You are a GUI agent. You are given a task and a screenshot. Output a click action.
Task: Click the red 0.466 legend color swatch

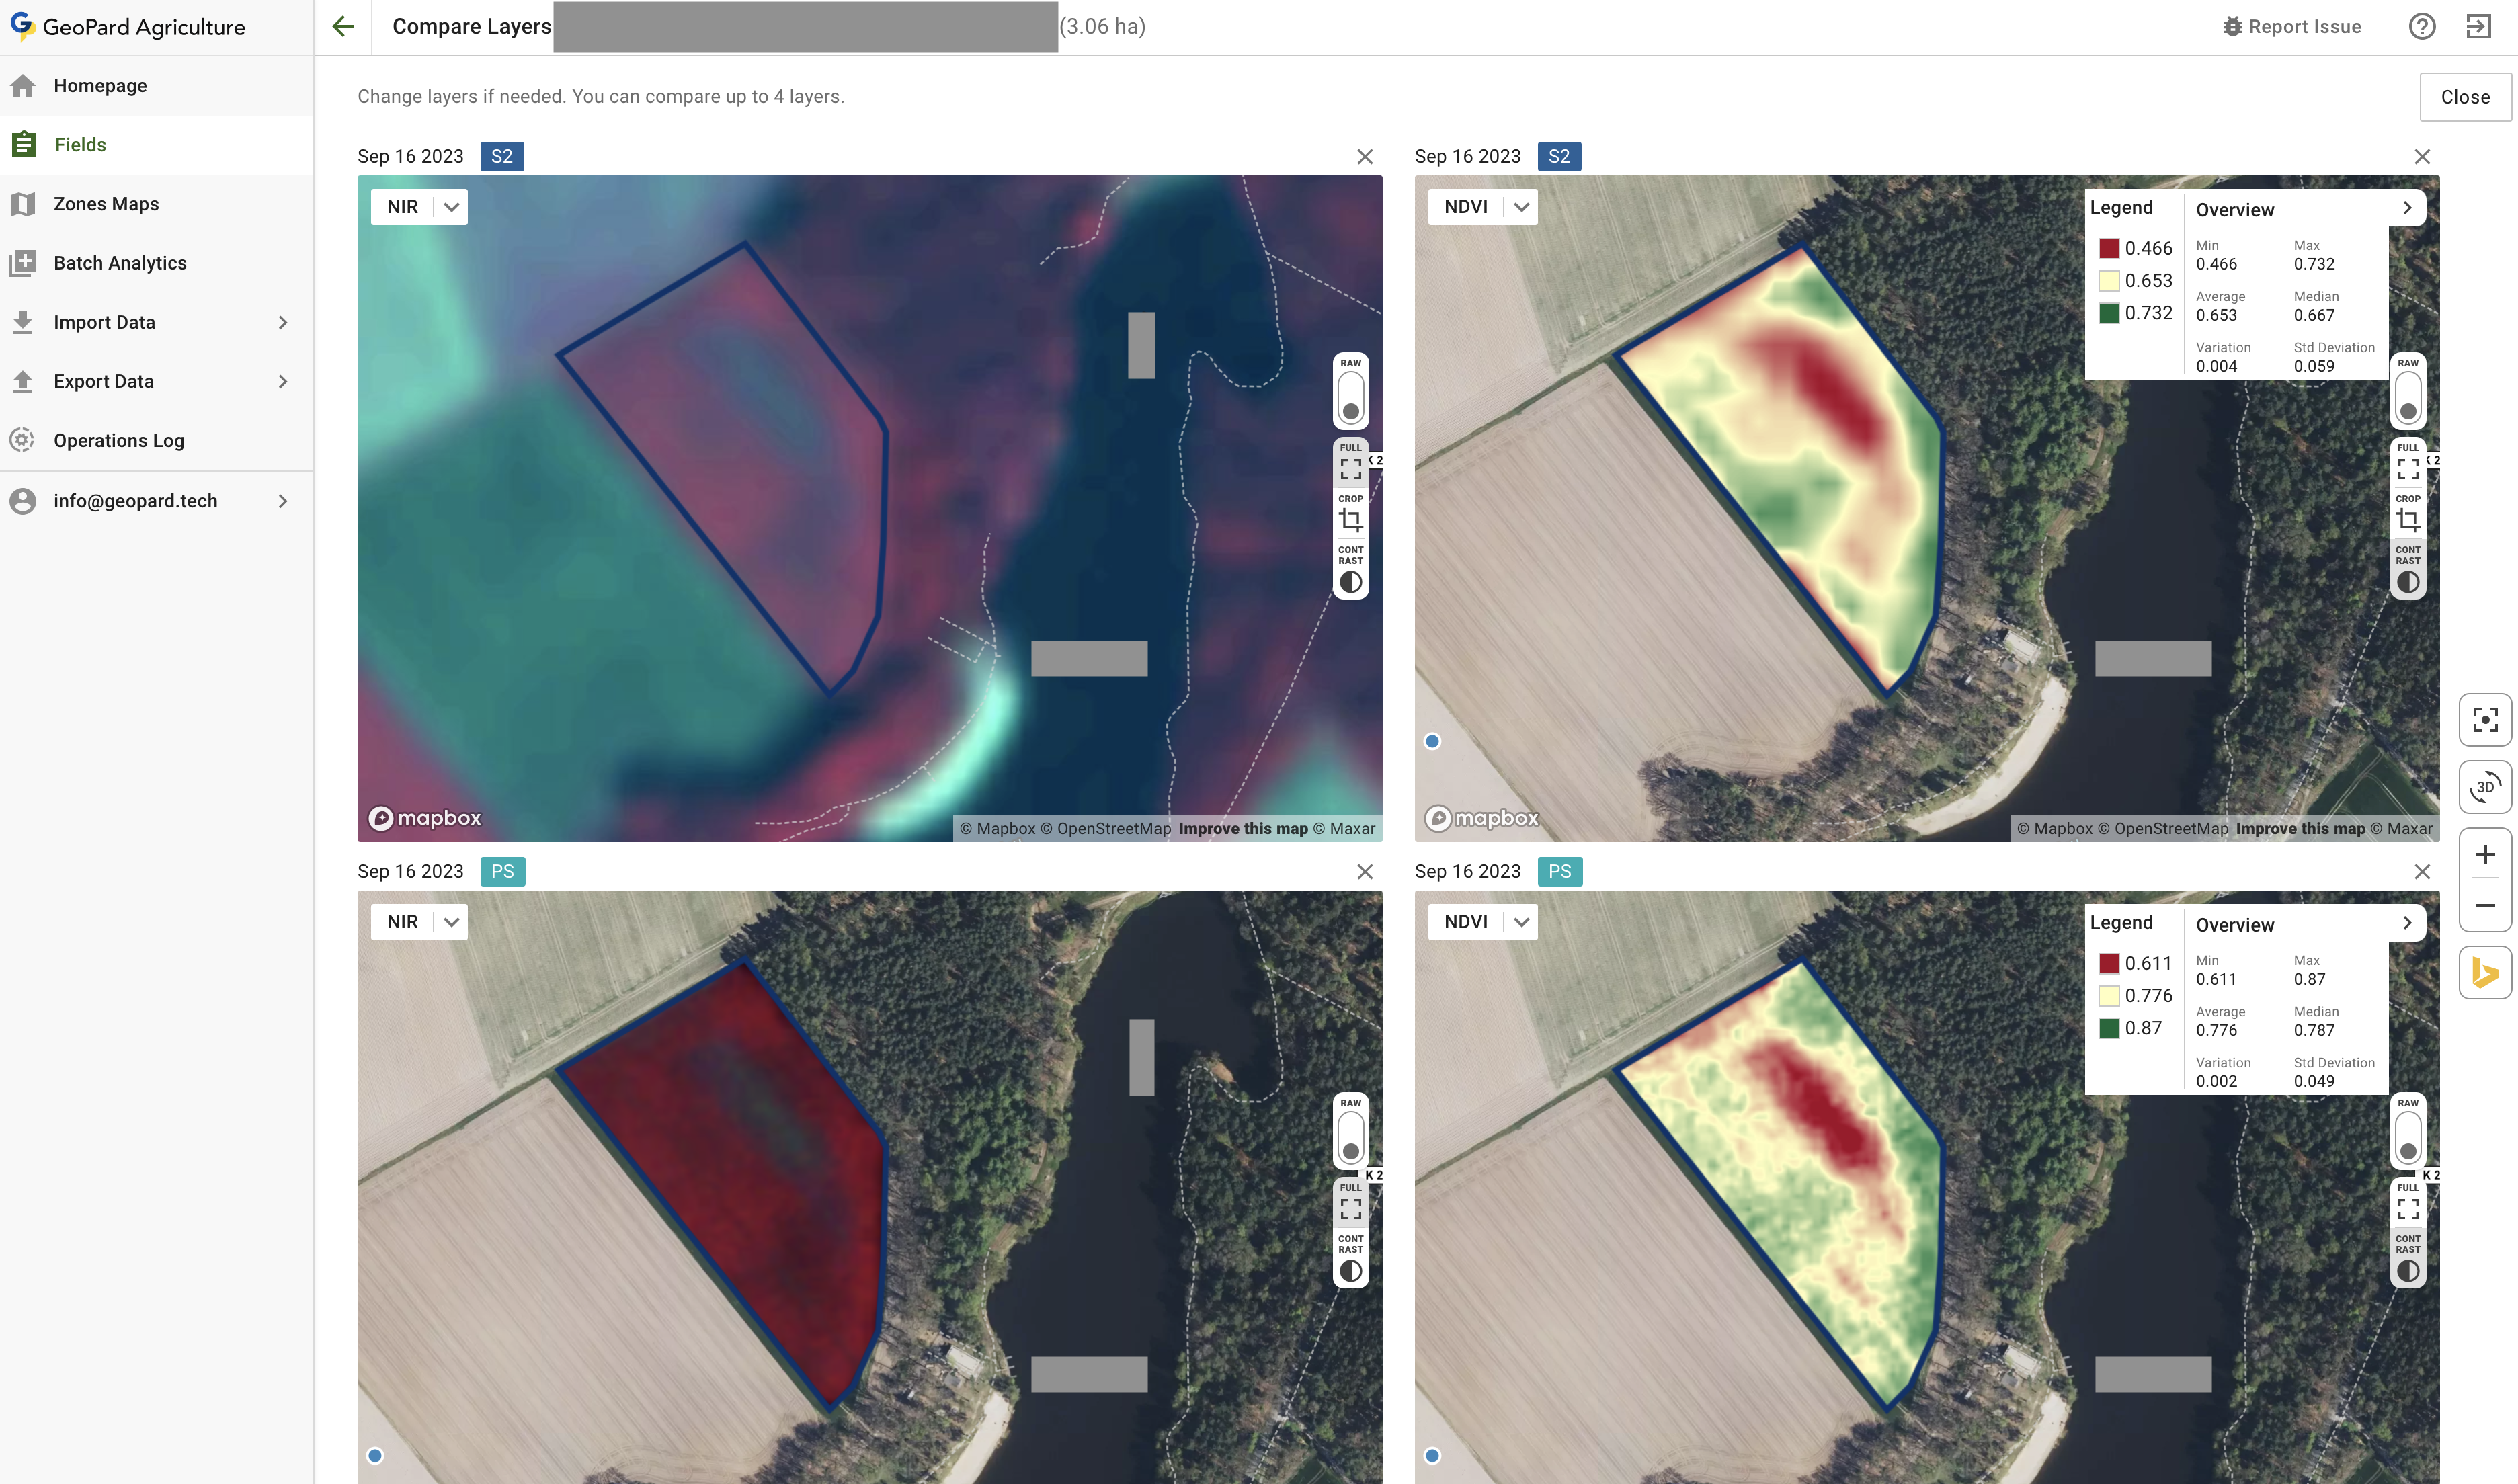click(2108, 249)
